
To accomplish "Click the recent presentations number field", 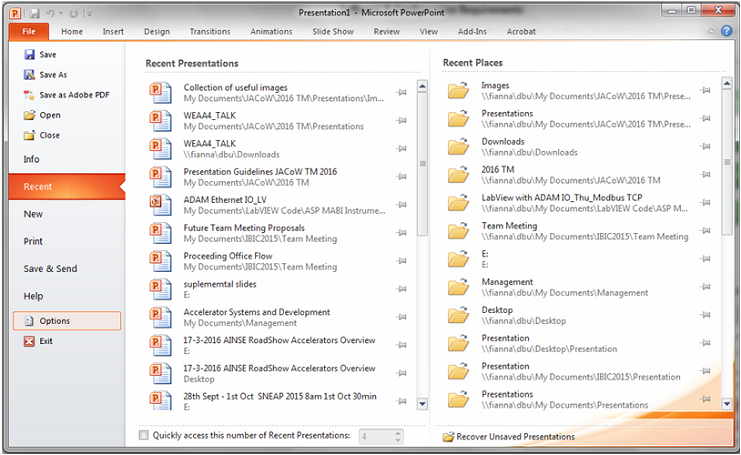I will (x=376, y=436).
